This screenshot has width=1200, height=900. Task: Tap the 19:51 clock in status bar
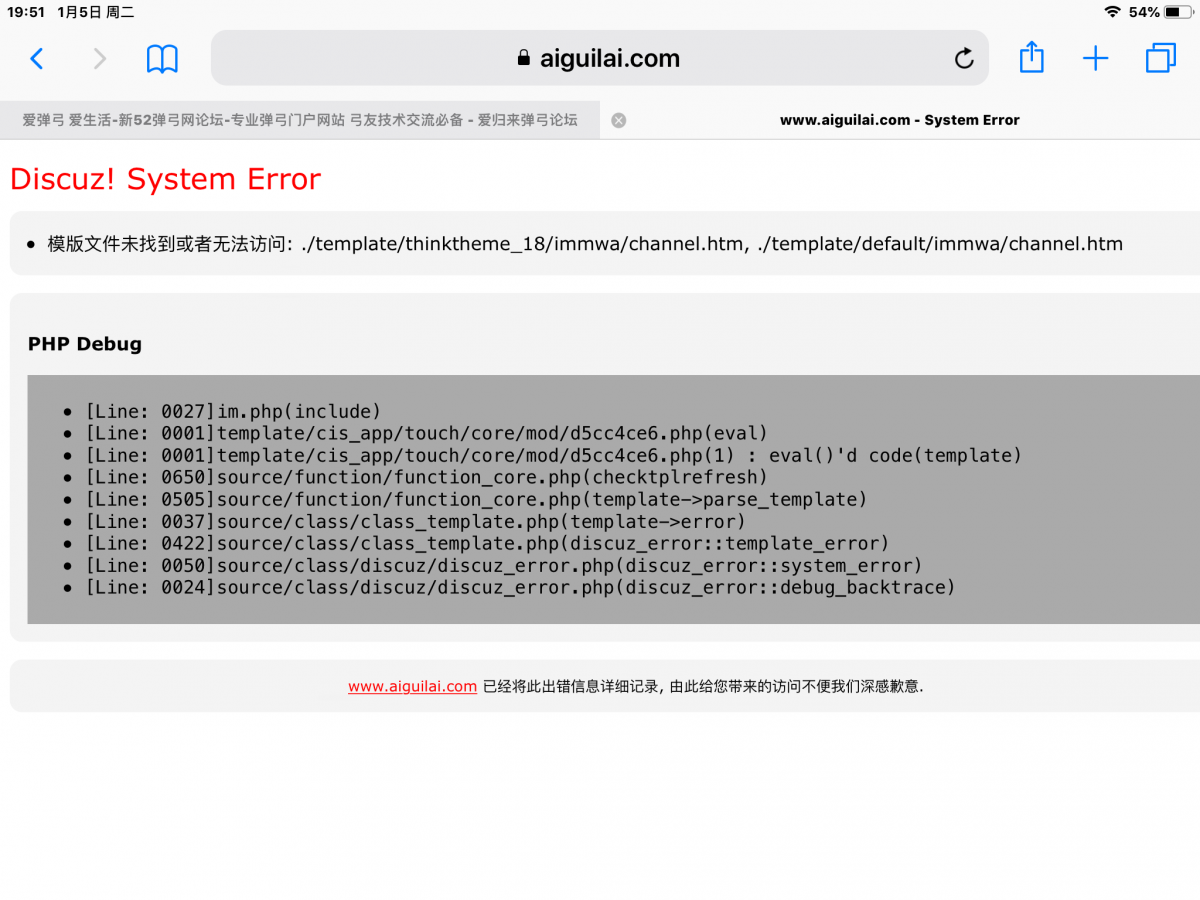26,12
